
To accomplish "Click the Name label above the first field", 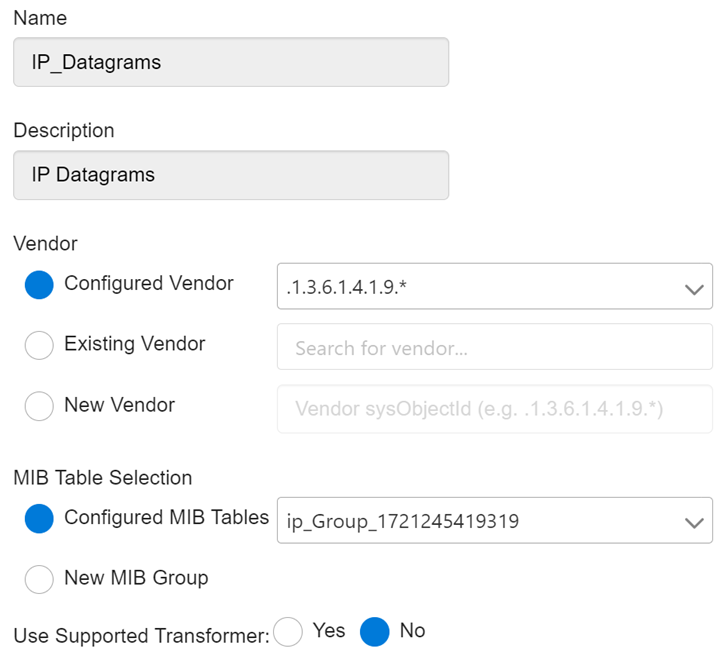I will point(39,18).
